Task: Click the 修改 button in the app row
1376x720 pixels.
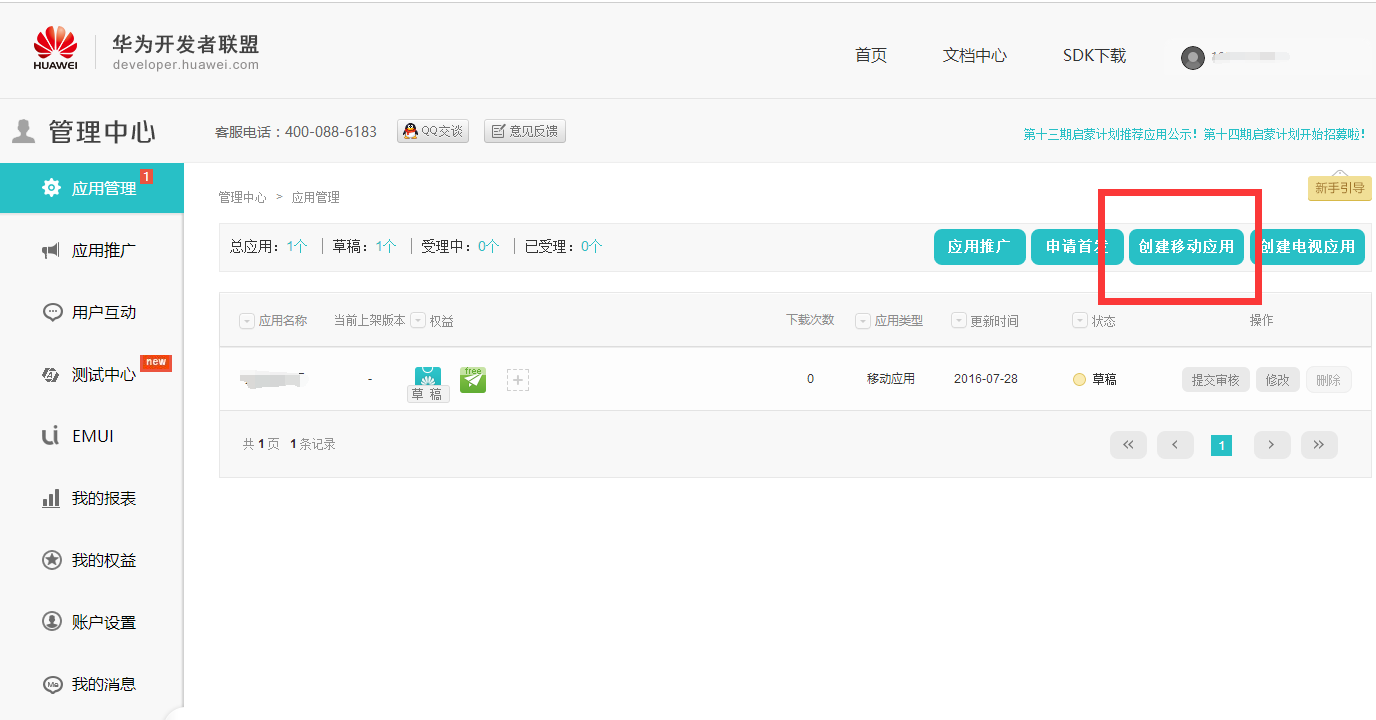Action: coord(1277,380)
